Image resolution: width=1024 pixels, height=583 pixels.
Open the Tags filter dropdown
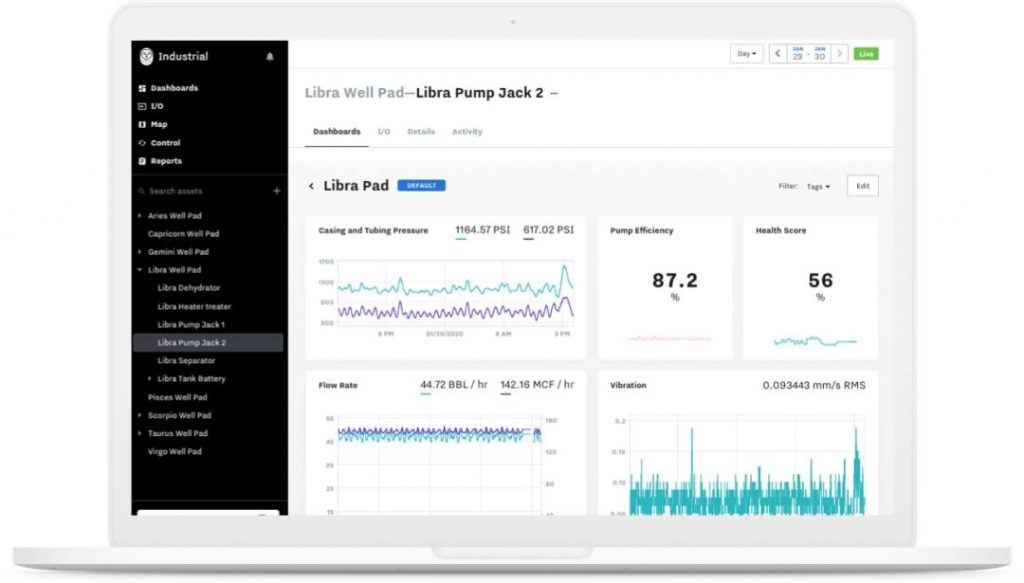[817, 186]
